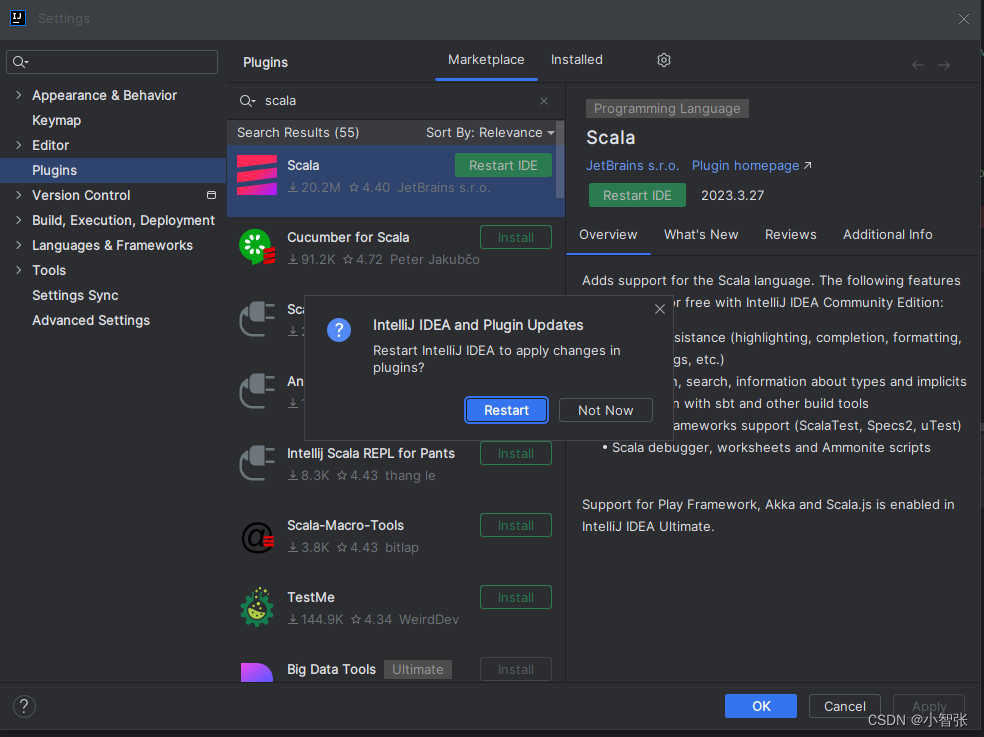Select Plugins in settings tree
984x737 pixels.
tap(113, 170)
